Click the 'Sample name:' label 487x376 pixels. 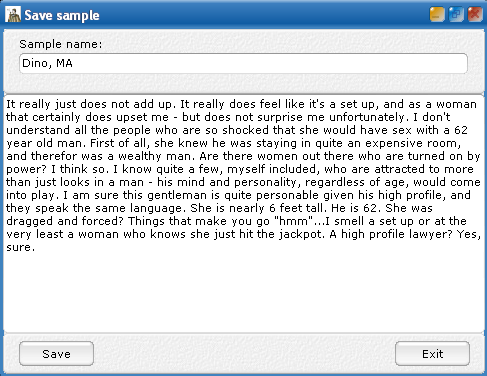[x=61, y=44]
